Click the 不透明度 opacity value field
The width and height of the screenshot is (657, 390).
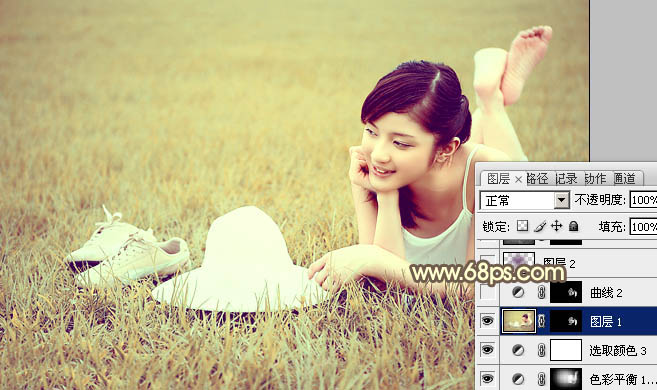click(x=643, y=200)
